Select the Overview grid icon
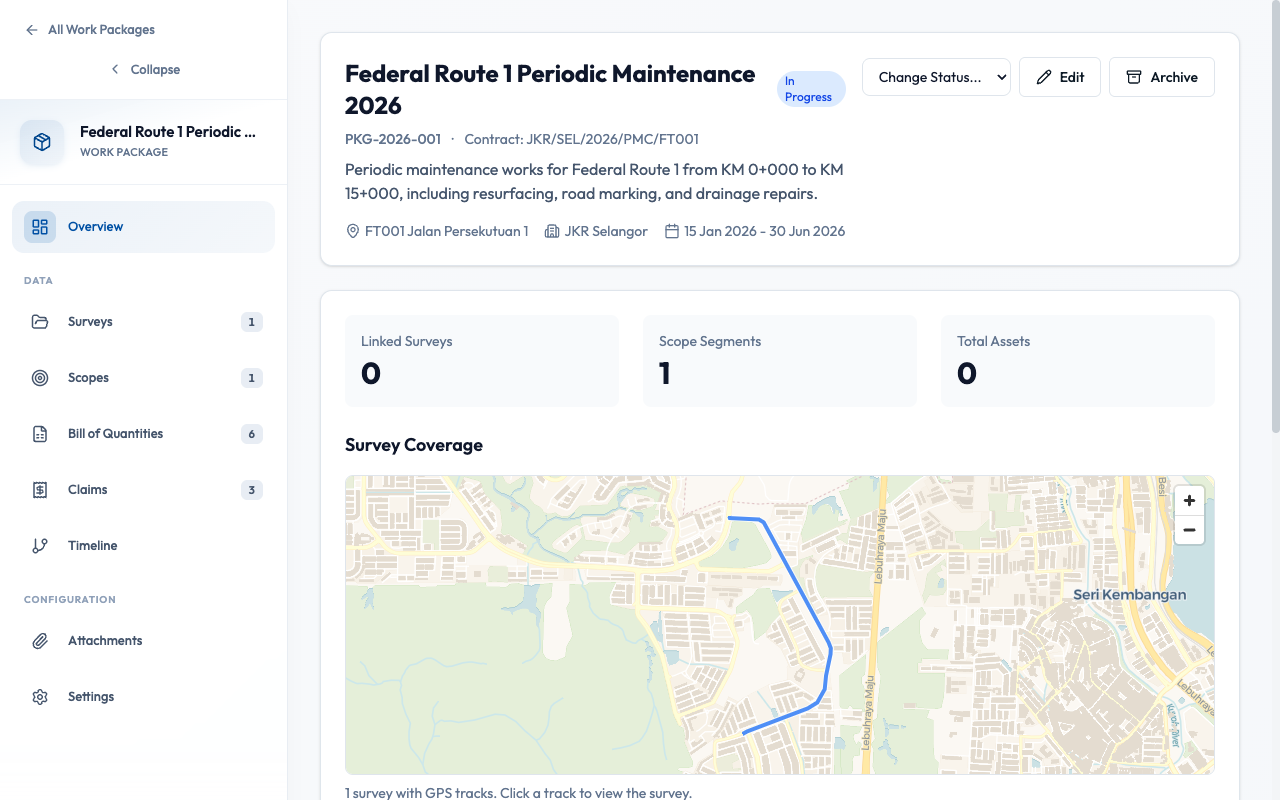Screen dimensions: 1280x800 39,226
